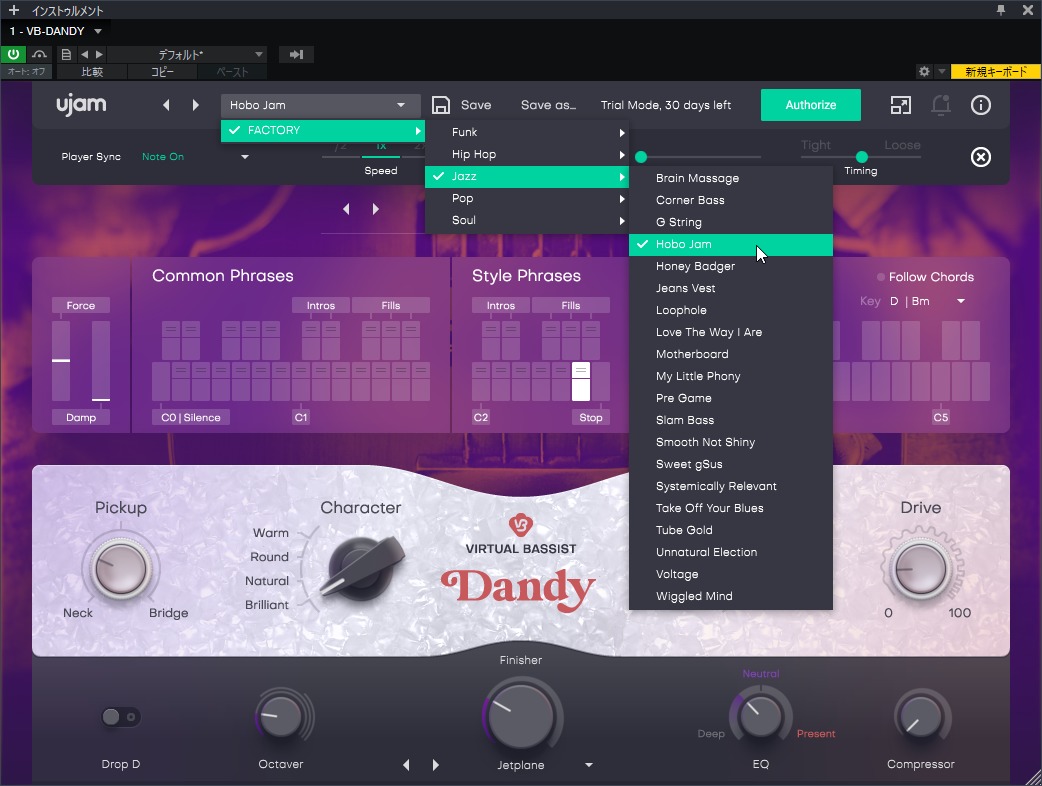Toggle the plugin power button
This screenshot has height=786, width=1042.
pyautogui.click(x=13, y=54)
